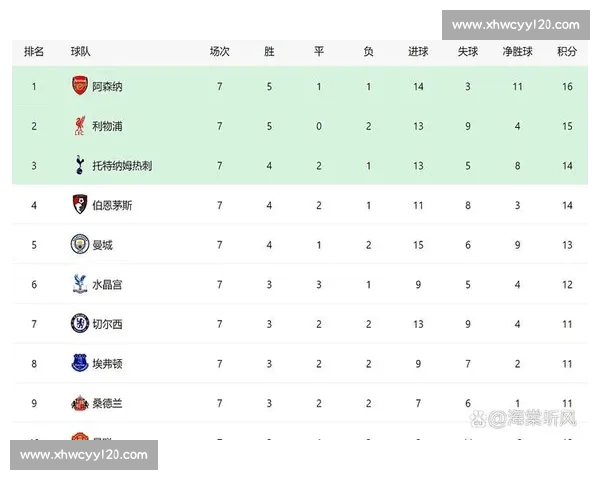Click the Chelsea club badge

click(x=80, y=323)
